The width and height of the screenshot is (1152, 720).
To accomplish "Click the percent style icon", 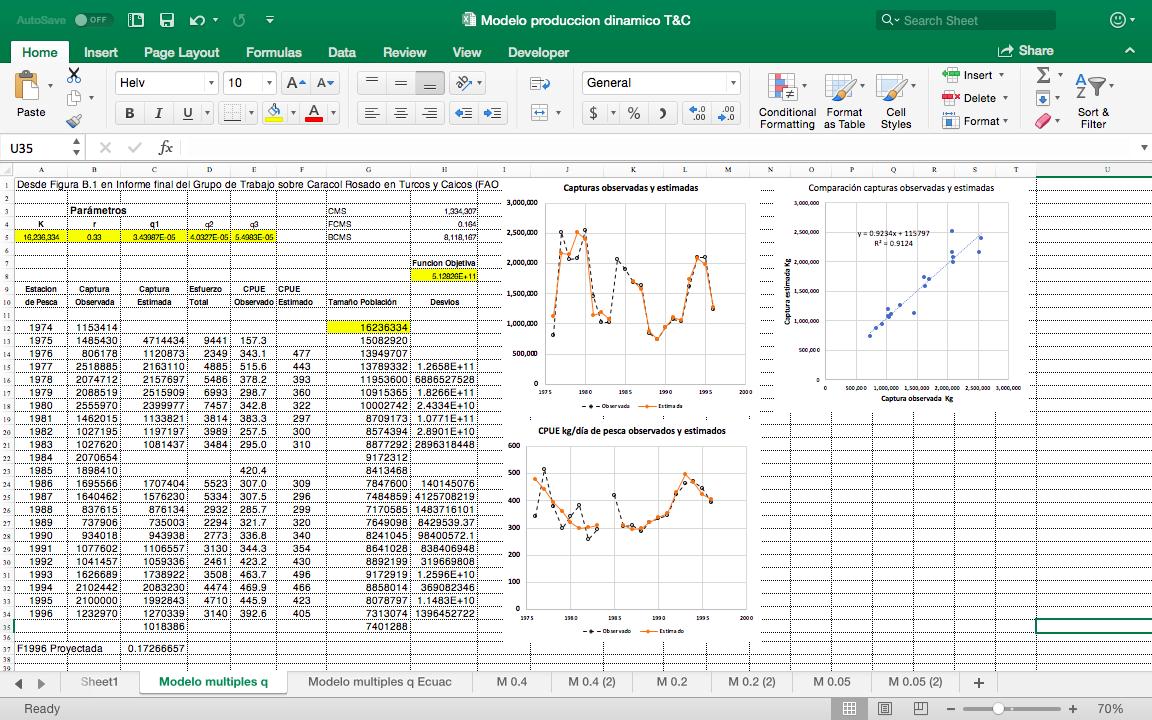I will tap(633, 113).
